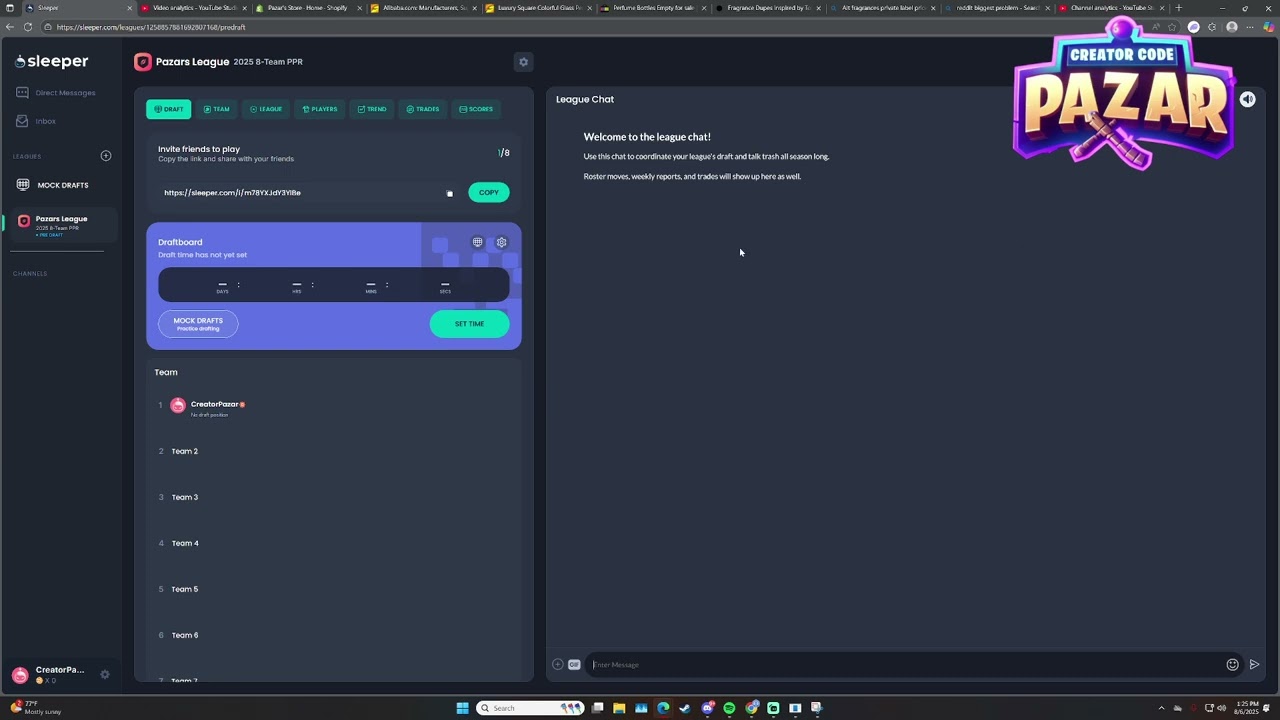The height and width of the screenshot is (720, 1280).
Task: Open the draftboard grid view icon
Action: click(x=477, y=242)
